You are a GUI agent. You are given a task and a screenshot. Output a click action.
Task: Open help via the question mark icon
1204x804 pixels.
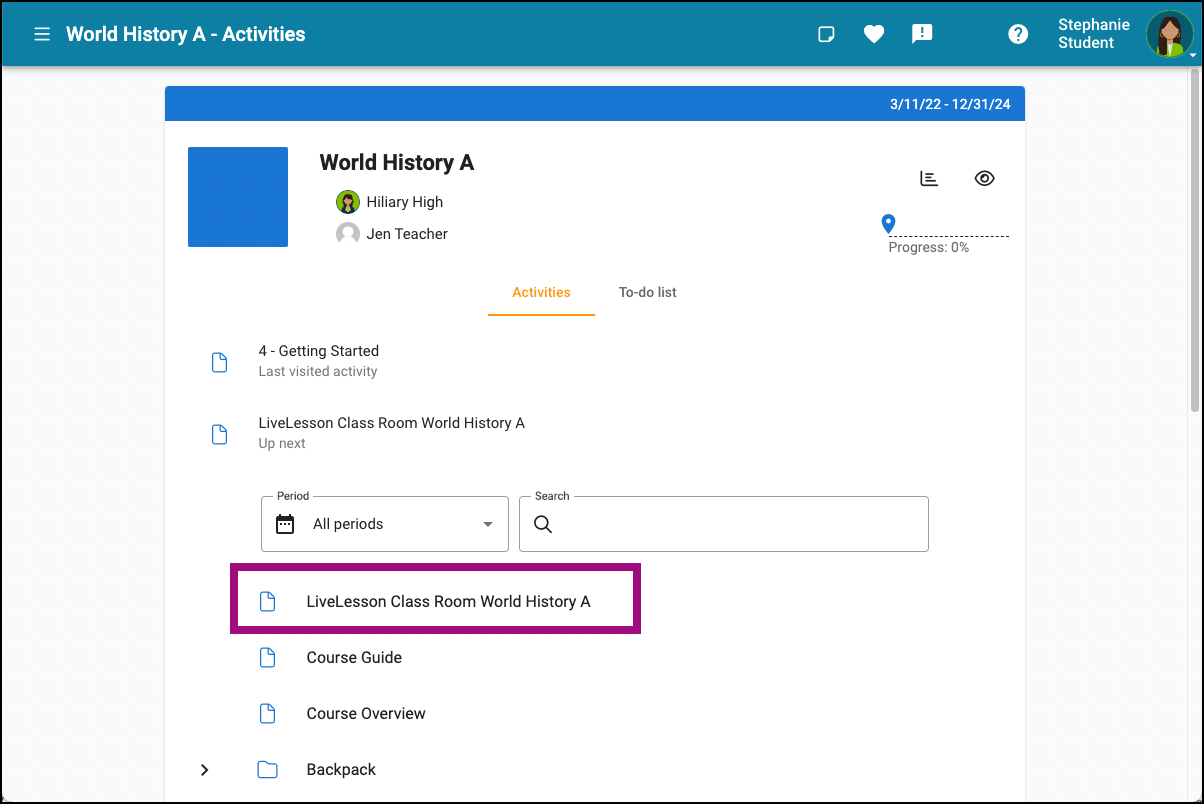tap(1018, 33)
